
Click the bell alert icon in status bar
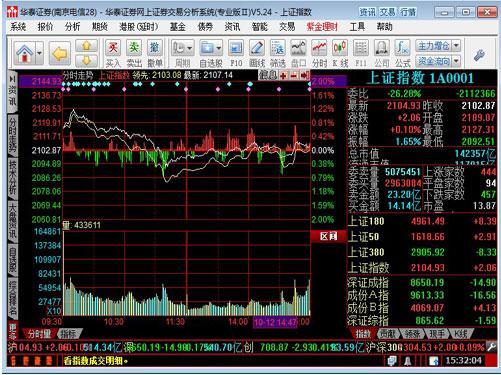tap(407, 361)
